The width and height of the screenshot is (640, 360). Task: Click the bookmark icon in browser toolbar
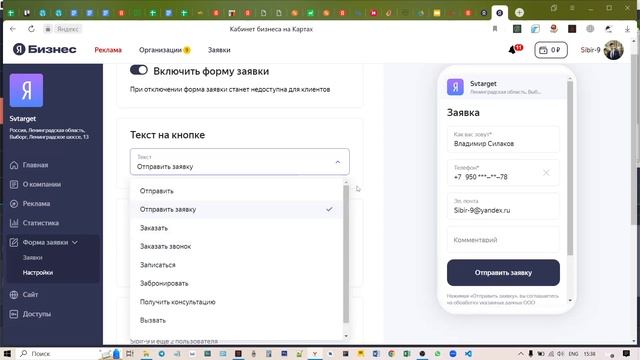(495, 29)
